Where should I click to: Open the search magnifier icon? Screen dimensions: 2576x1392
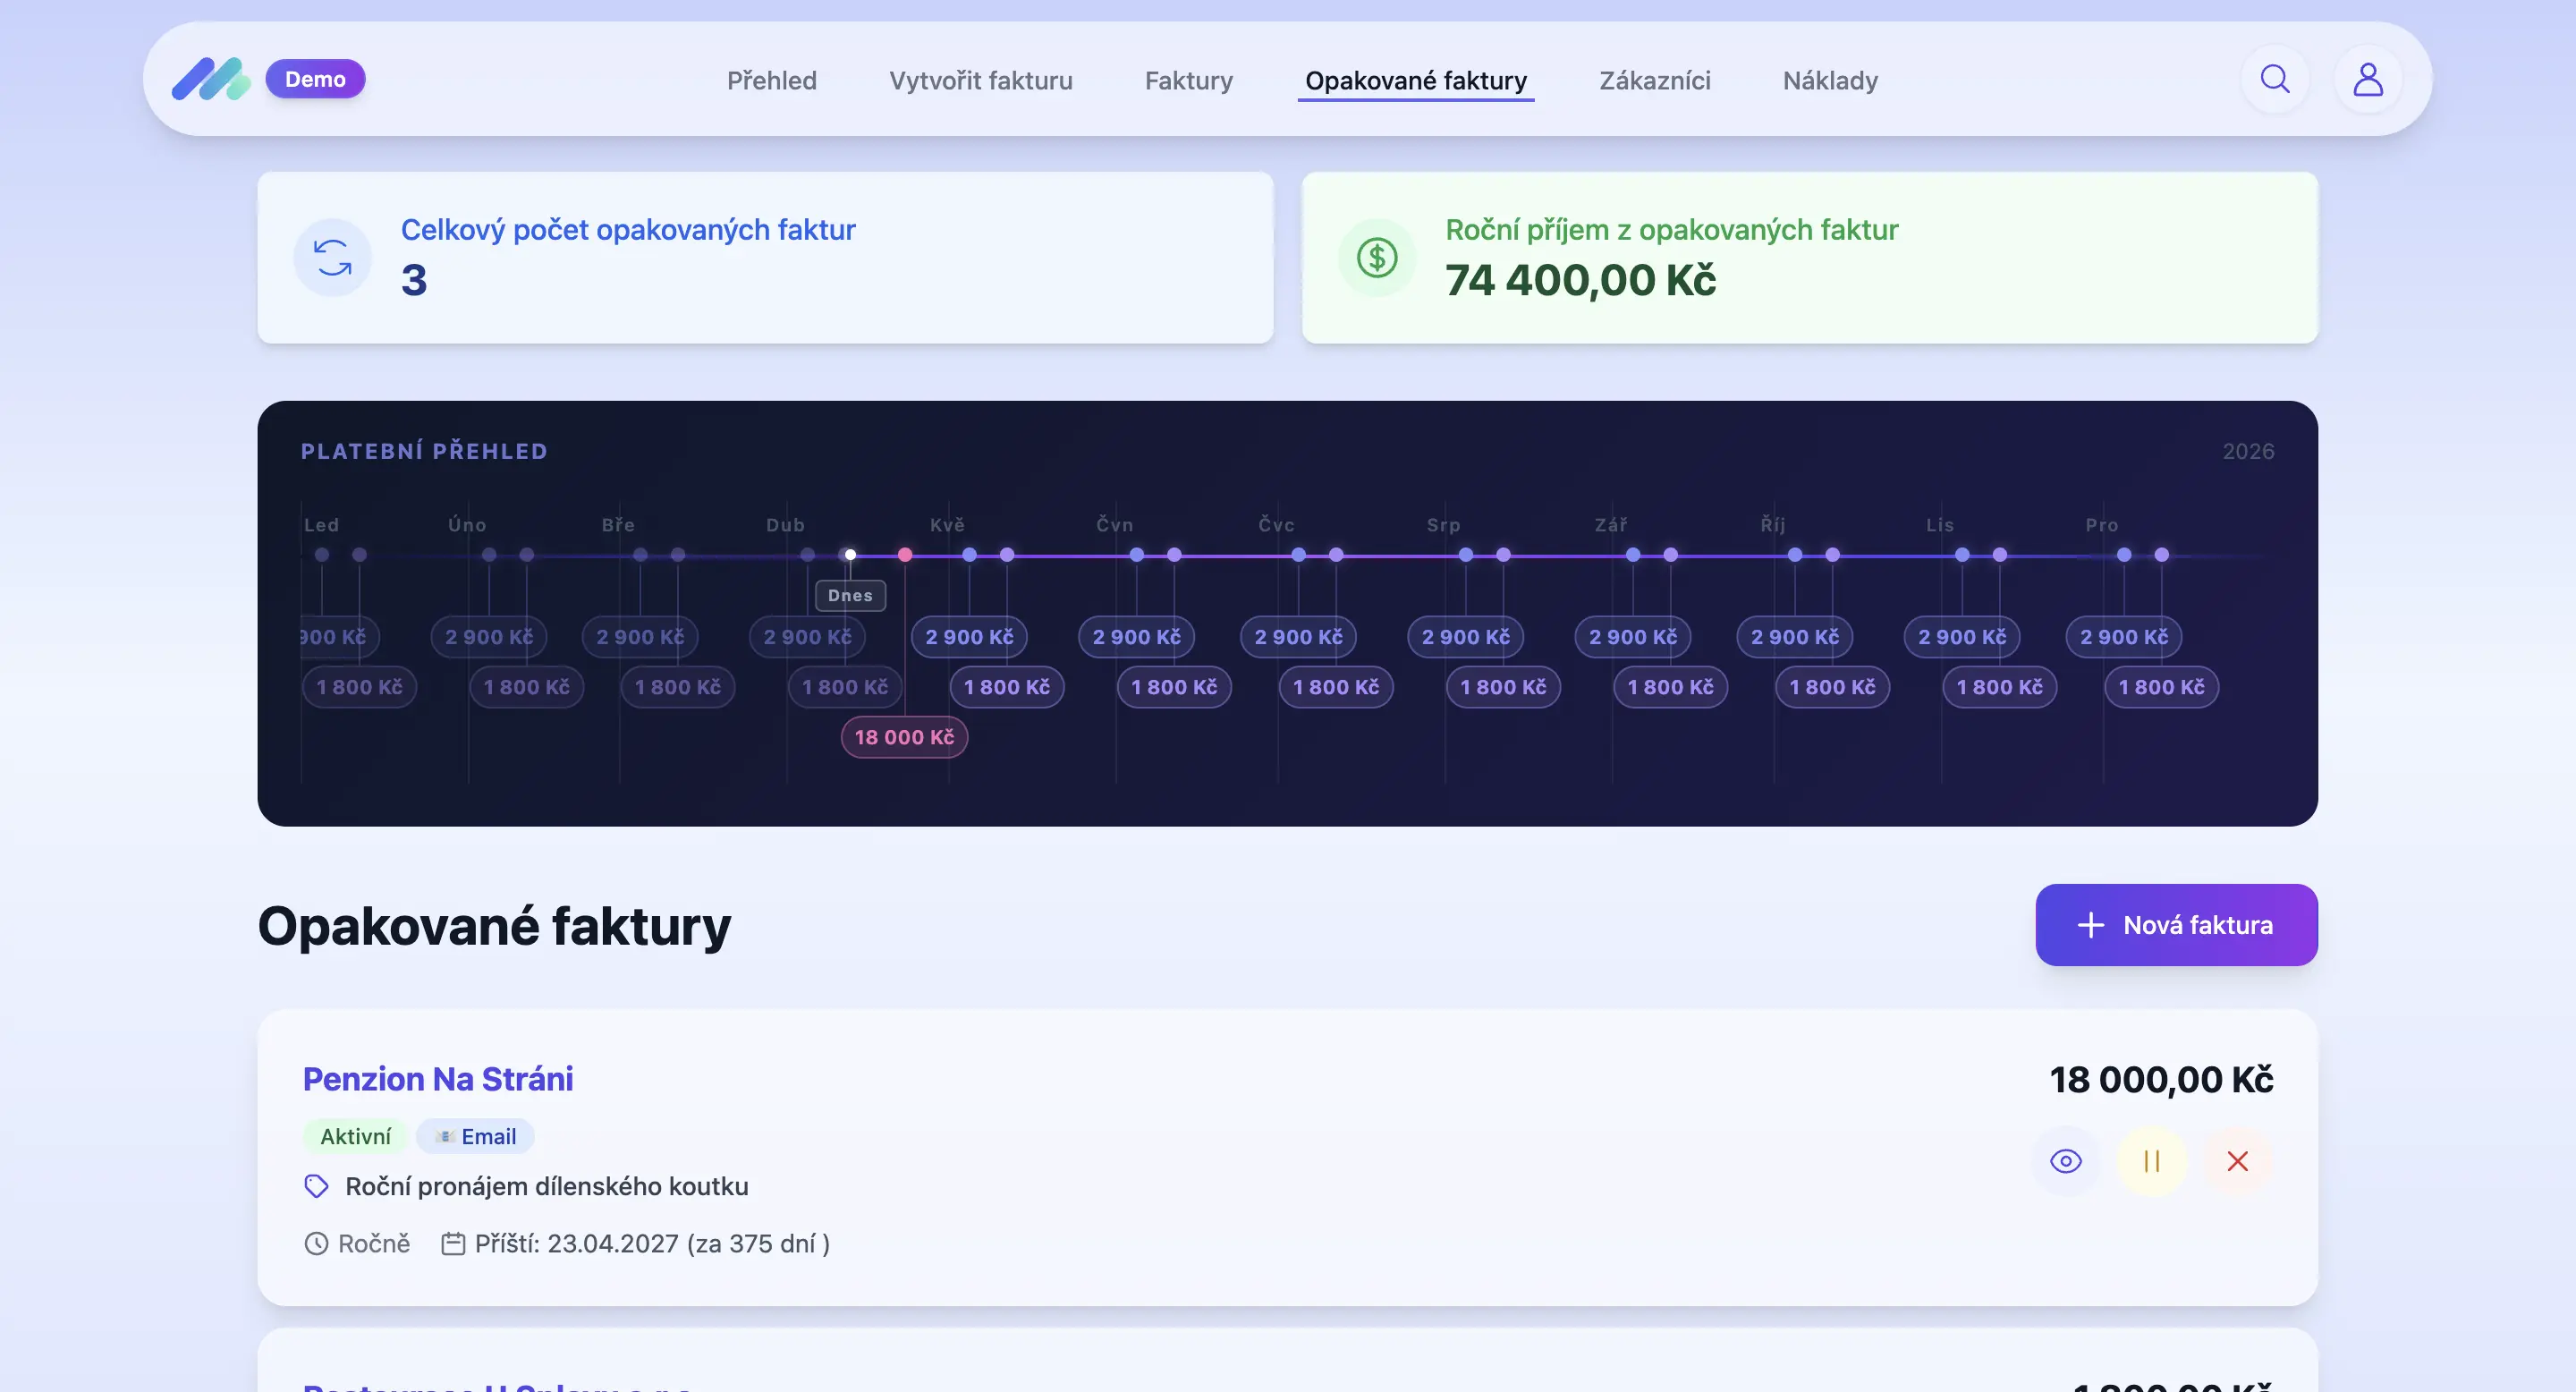click(2275, 79)
